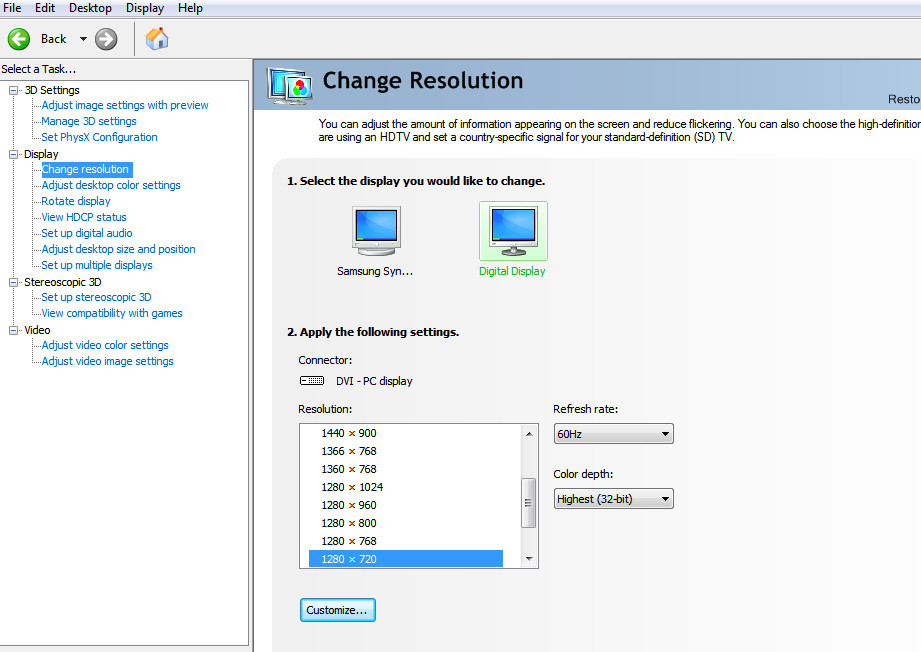The image size is (921, 652).
Task: Click the Change Resolution header icon
Action: click(x=289, y=86)
